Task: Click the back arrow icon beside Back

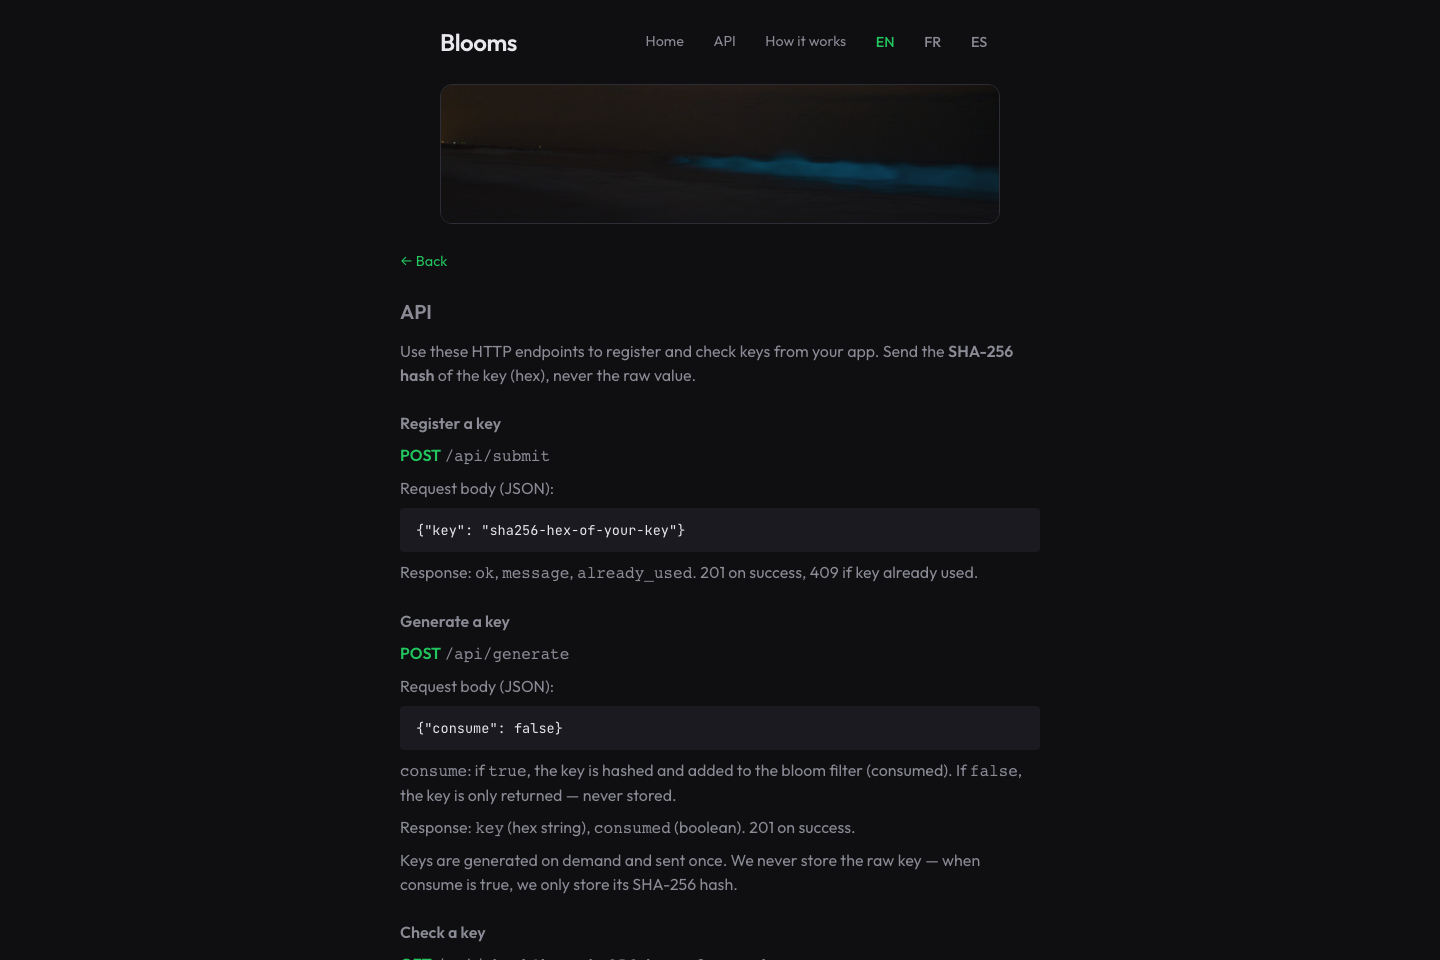Action: point(406,261)
